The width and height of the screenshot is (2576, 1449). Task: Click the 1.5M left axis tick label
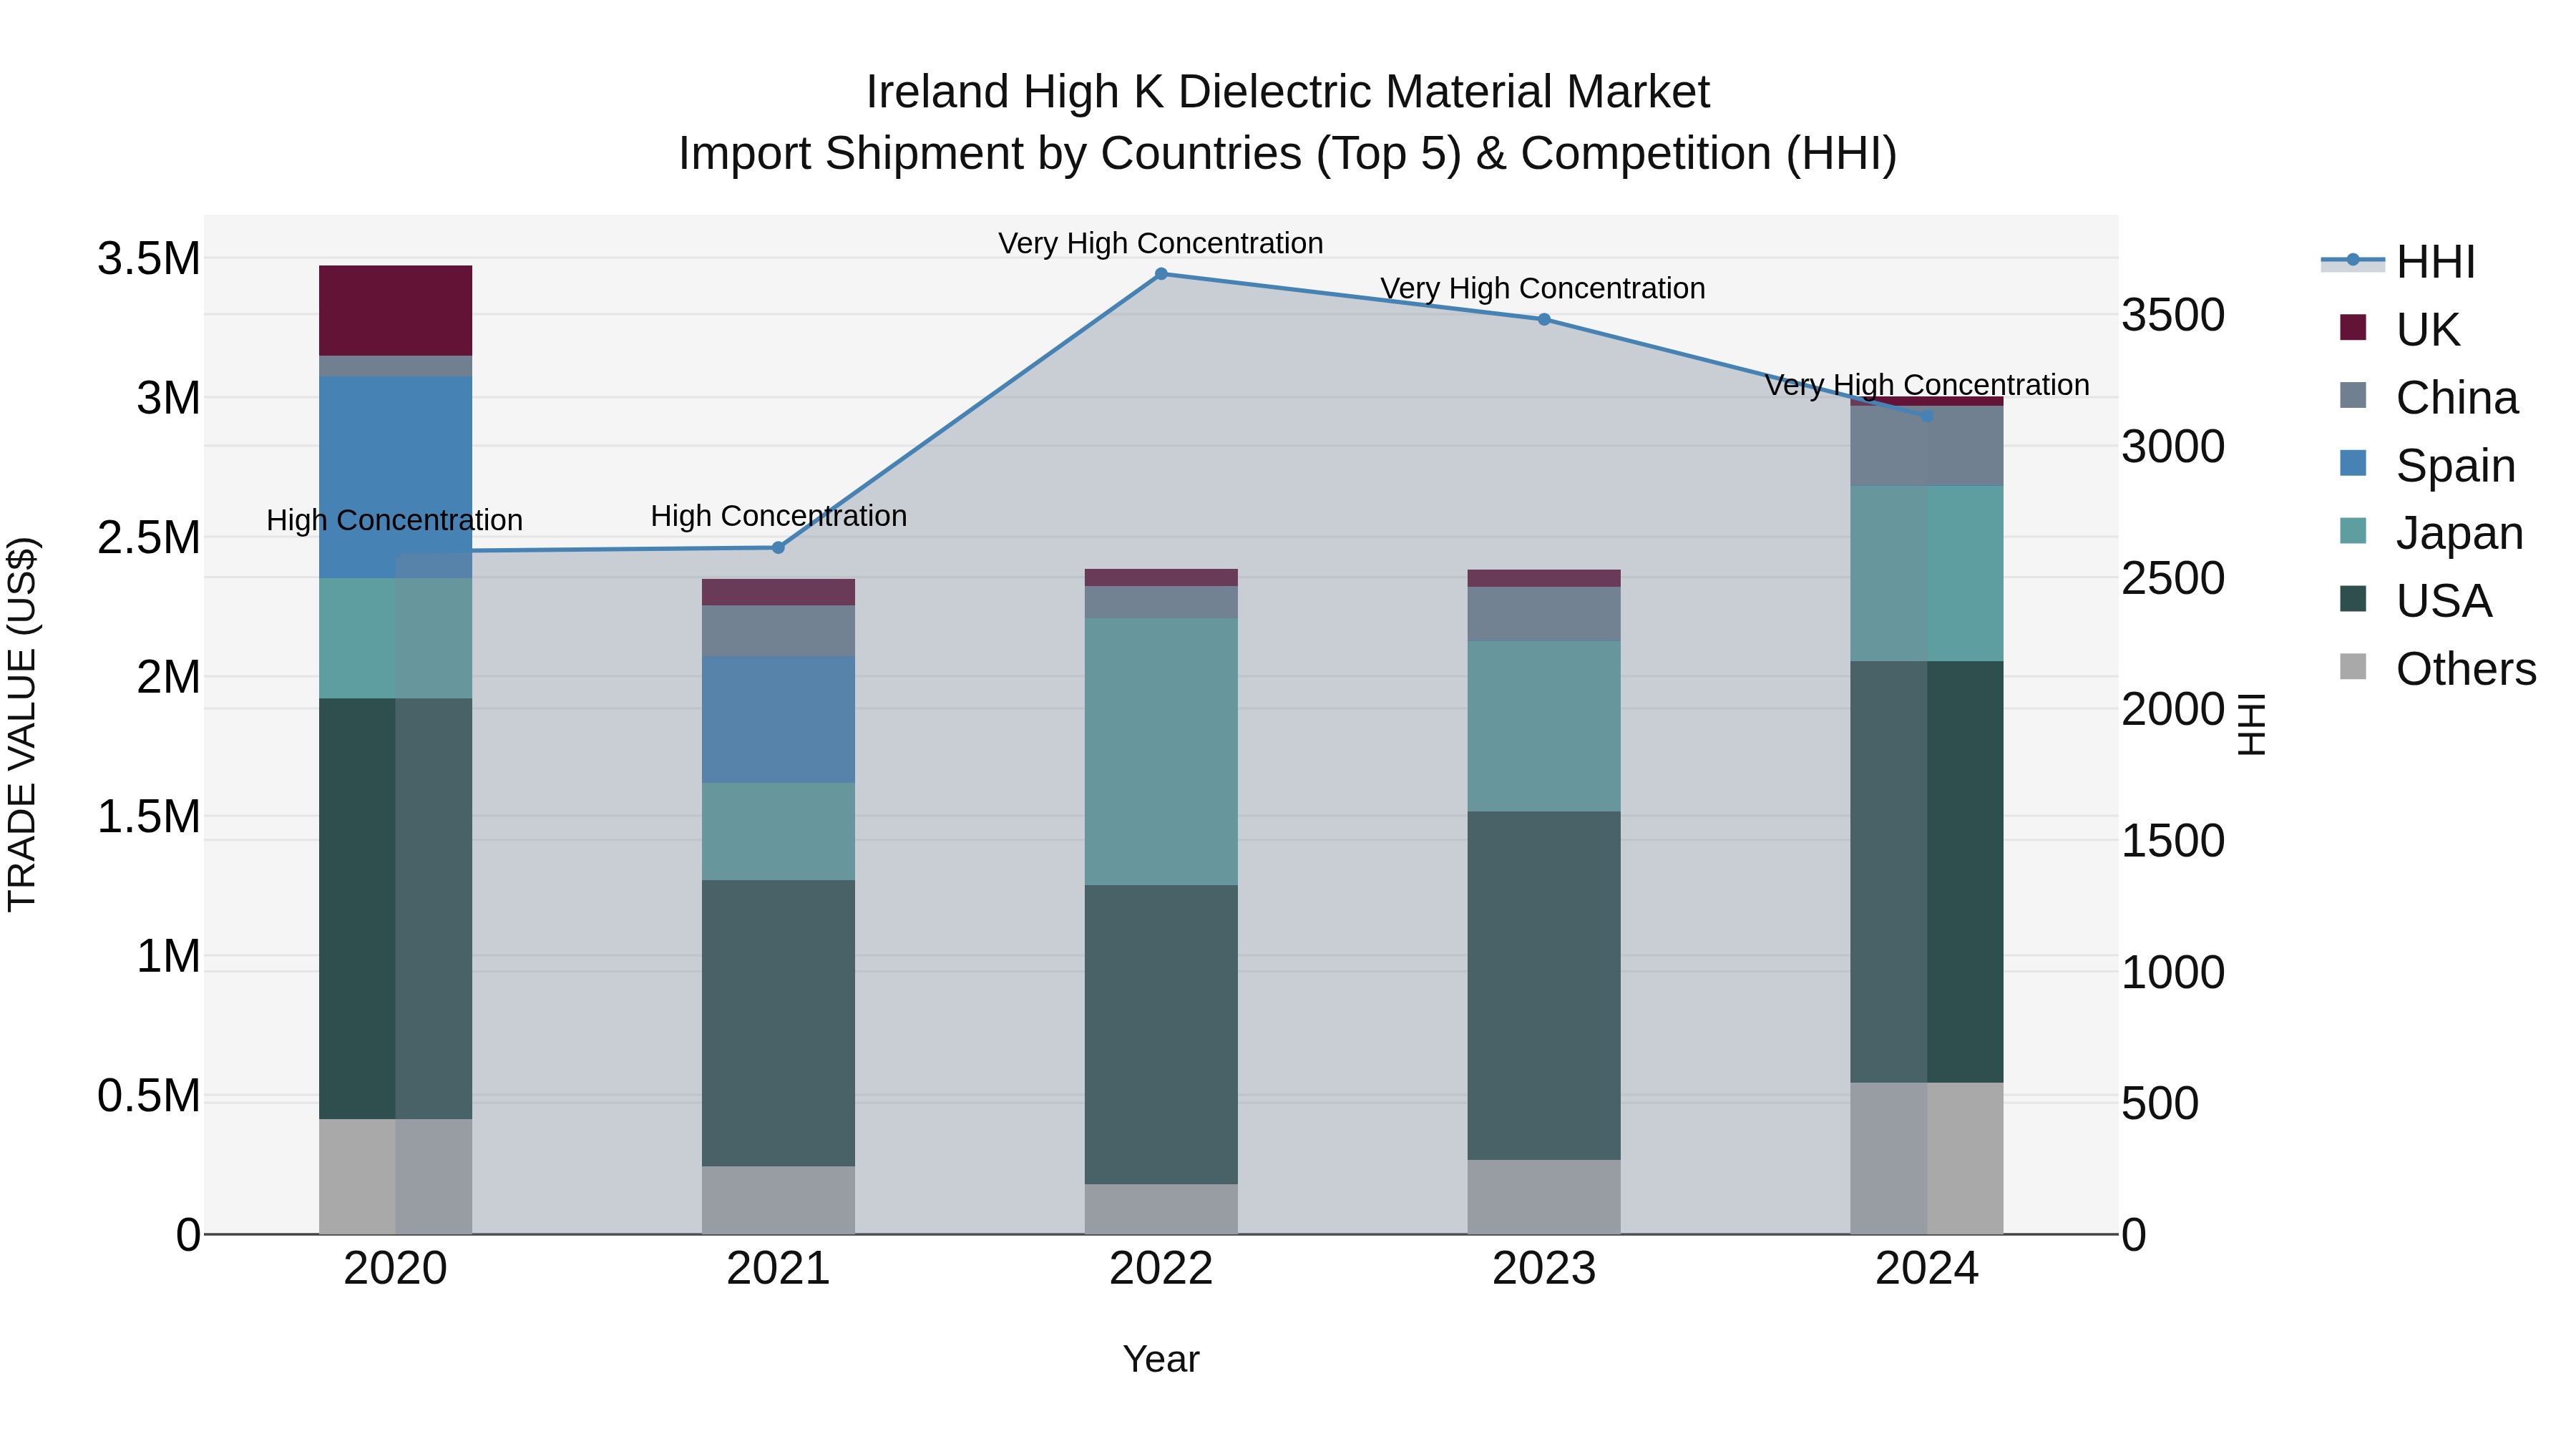tap(149, 817)
